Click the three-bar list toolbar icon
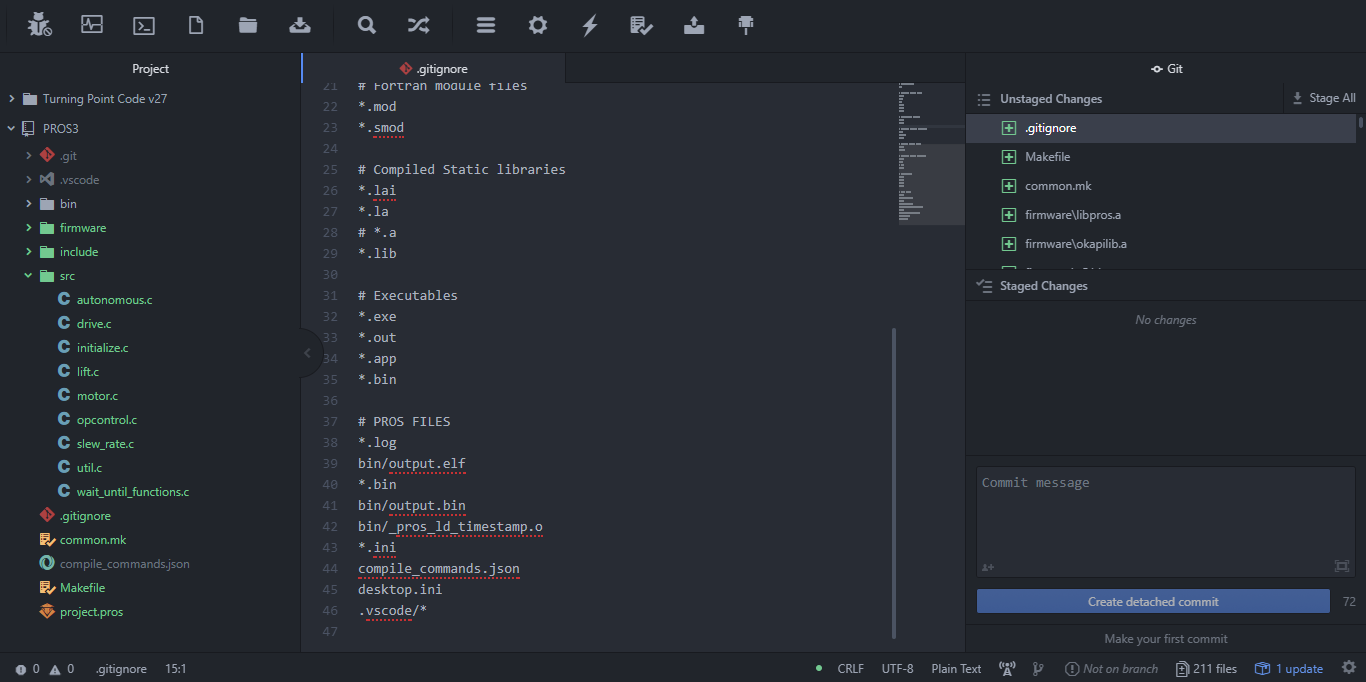 pyautogui.click(x=486, y=25)
